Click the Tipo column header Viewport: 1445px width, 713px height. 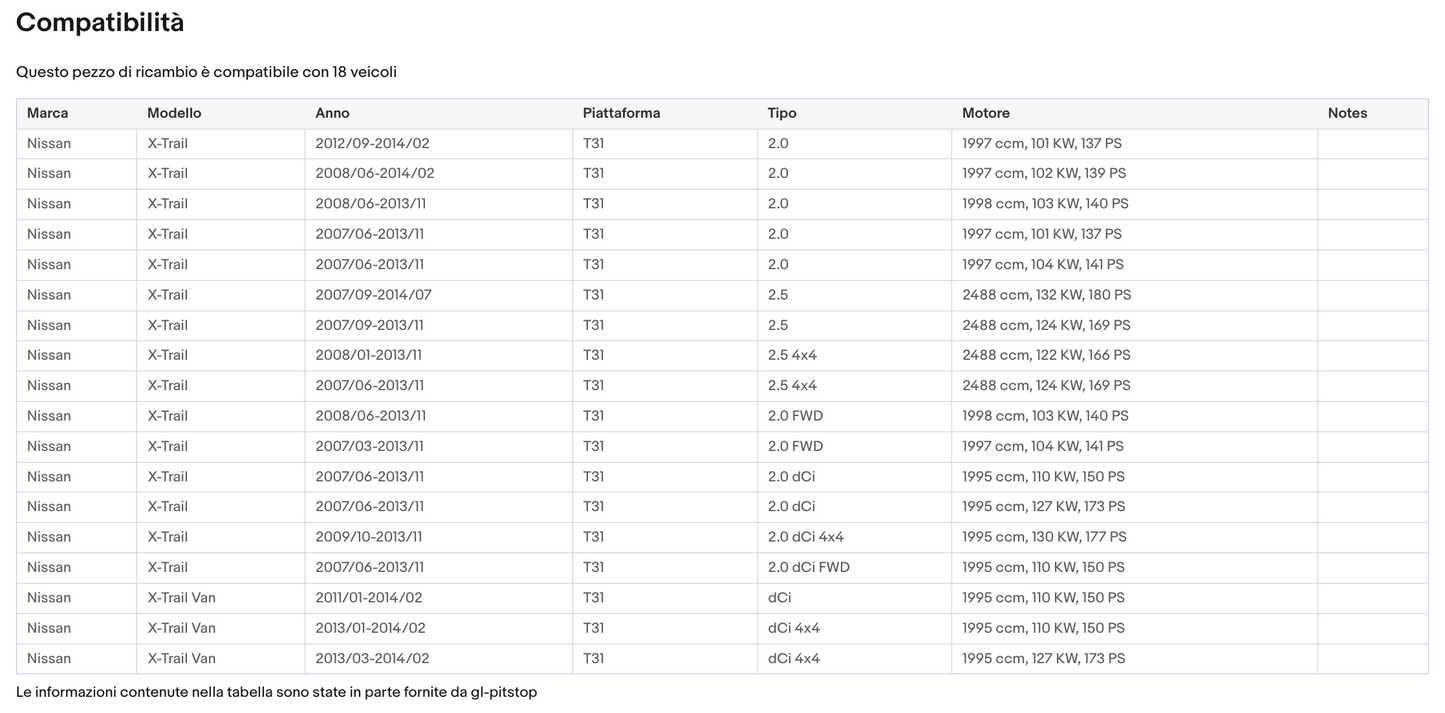point(782,113)
